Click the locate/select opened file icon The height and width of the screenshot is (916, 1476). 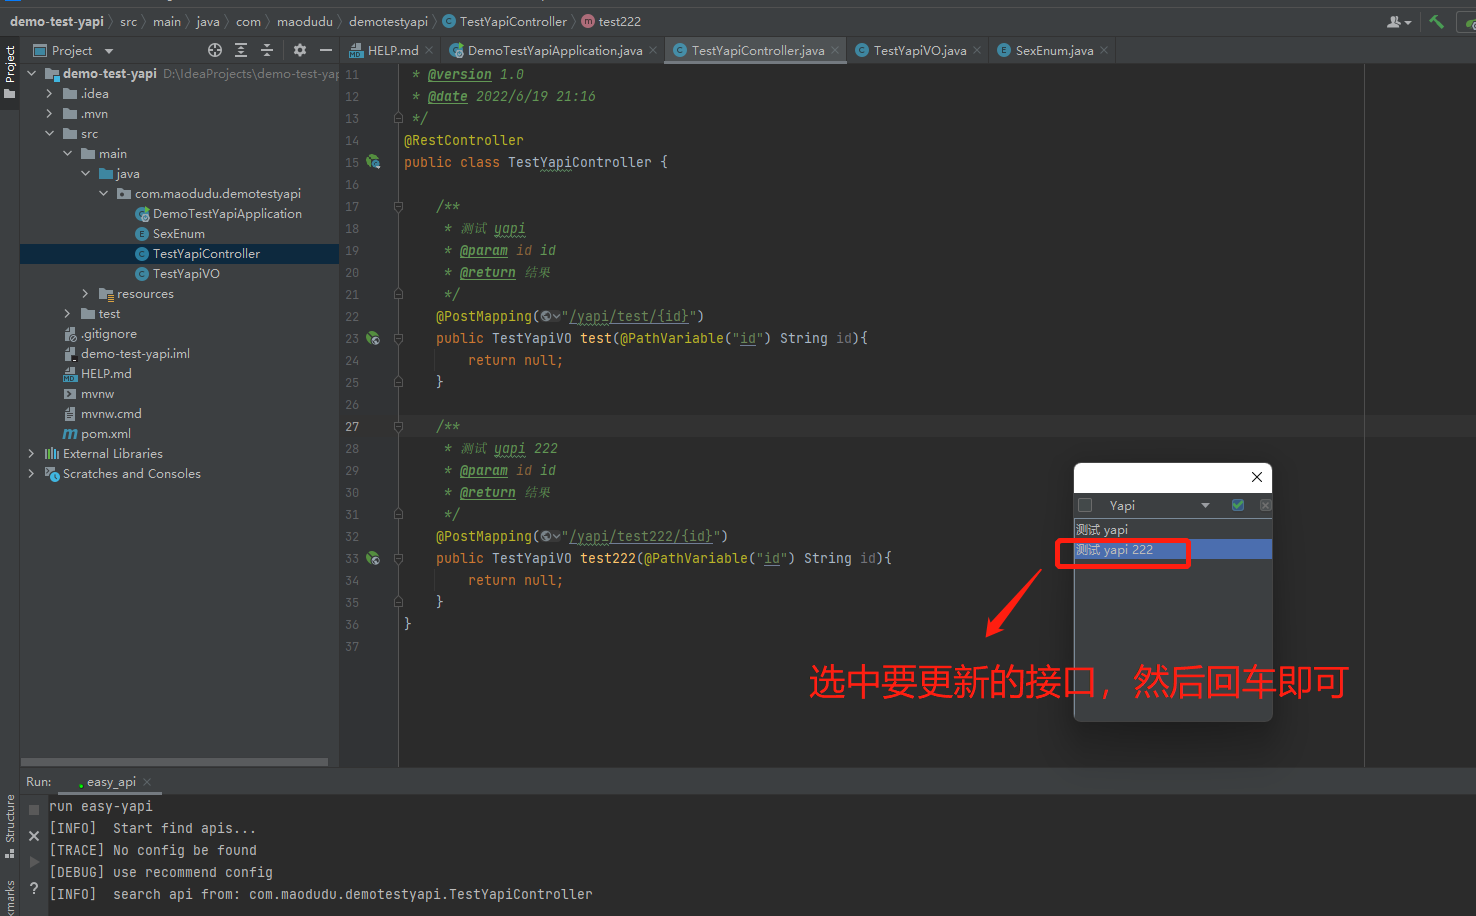click(x=215, y=50)
